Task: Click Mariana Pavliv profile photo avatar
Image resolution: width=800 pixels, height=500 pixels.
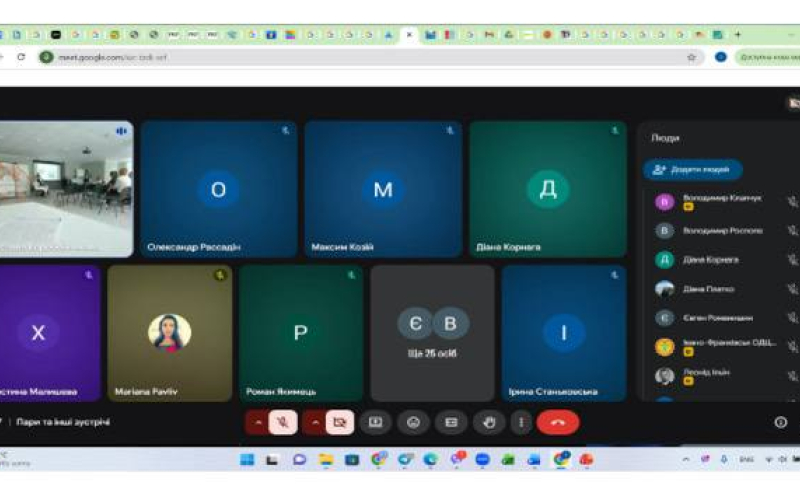Action: coord(169,333)
